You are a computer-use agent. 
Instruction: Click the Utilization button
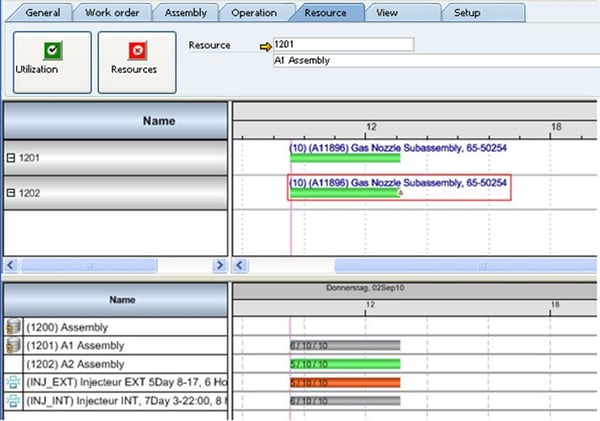tap(52, 62)
